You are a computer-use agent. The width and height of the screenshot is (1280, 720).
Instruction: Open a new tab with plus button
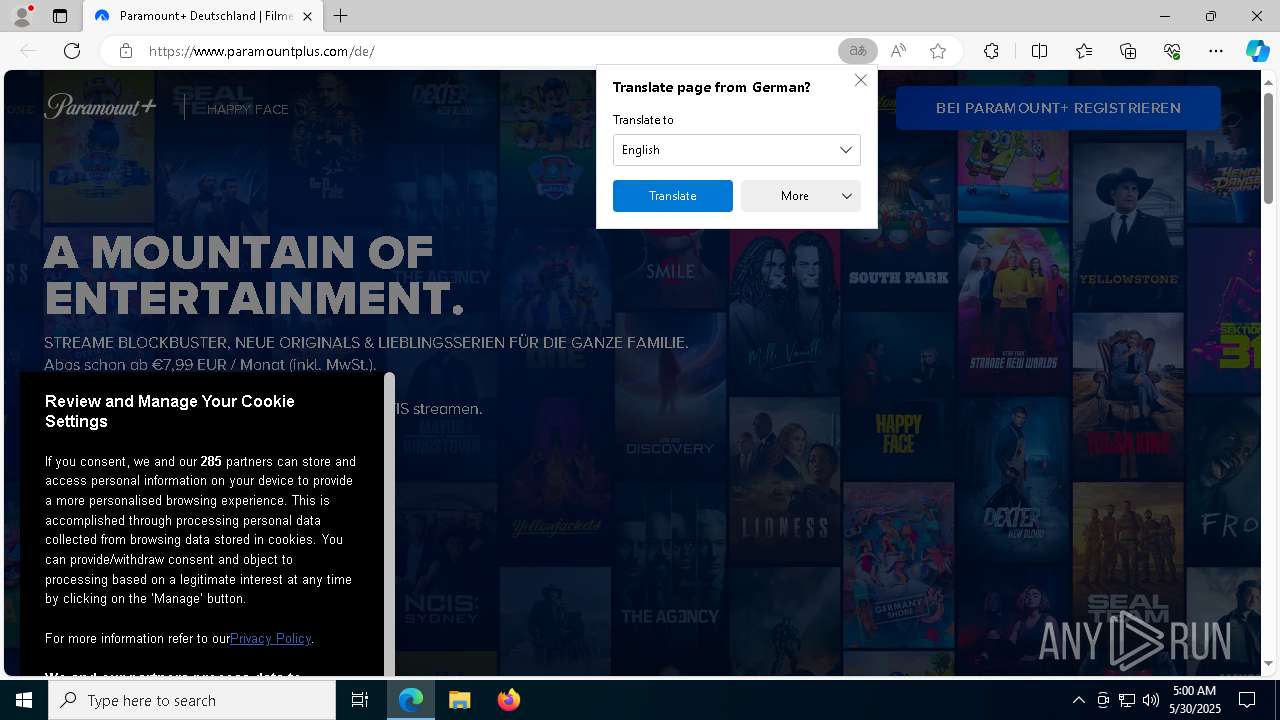(341, 16)
